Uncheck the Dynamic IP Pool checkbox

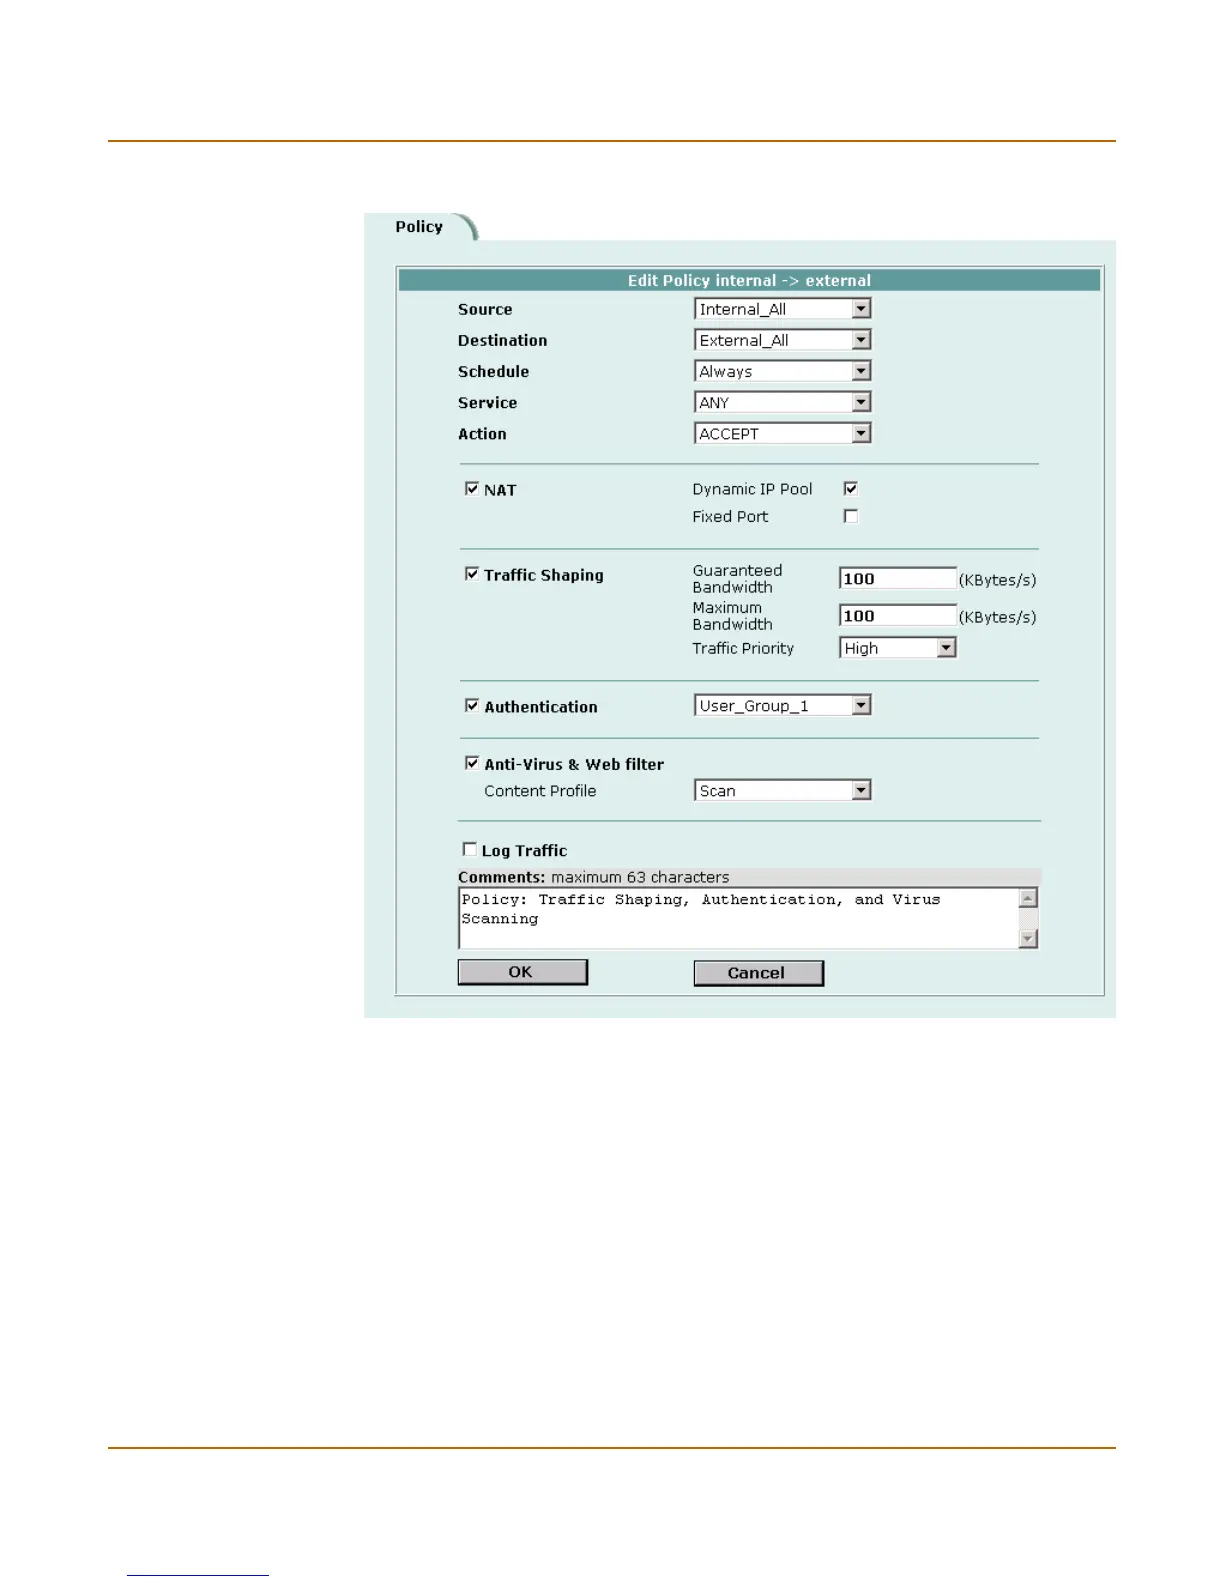[x=850, y=488]
